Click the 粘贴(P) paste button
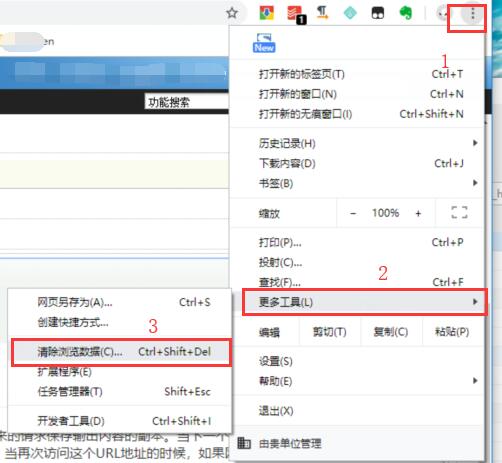Image resolution: width=502 pixels, height=463 pixels. tap(452, 332)
